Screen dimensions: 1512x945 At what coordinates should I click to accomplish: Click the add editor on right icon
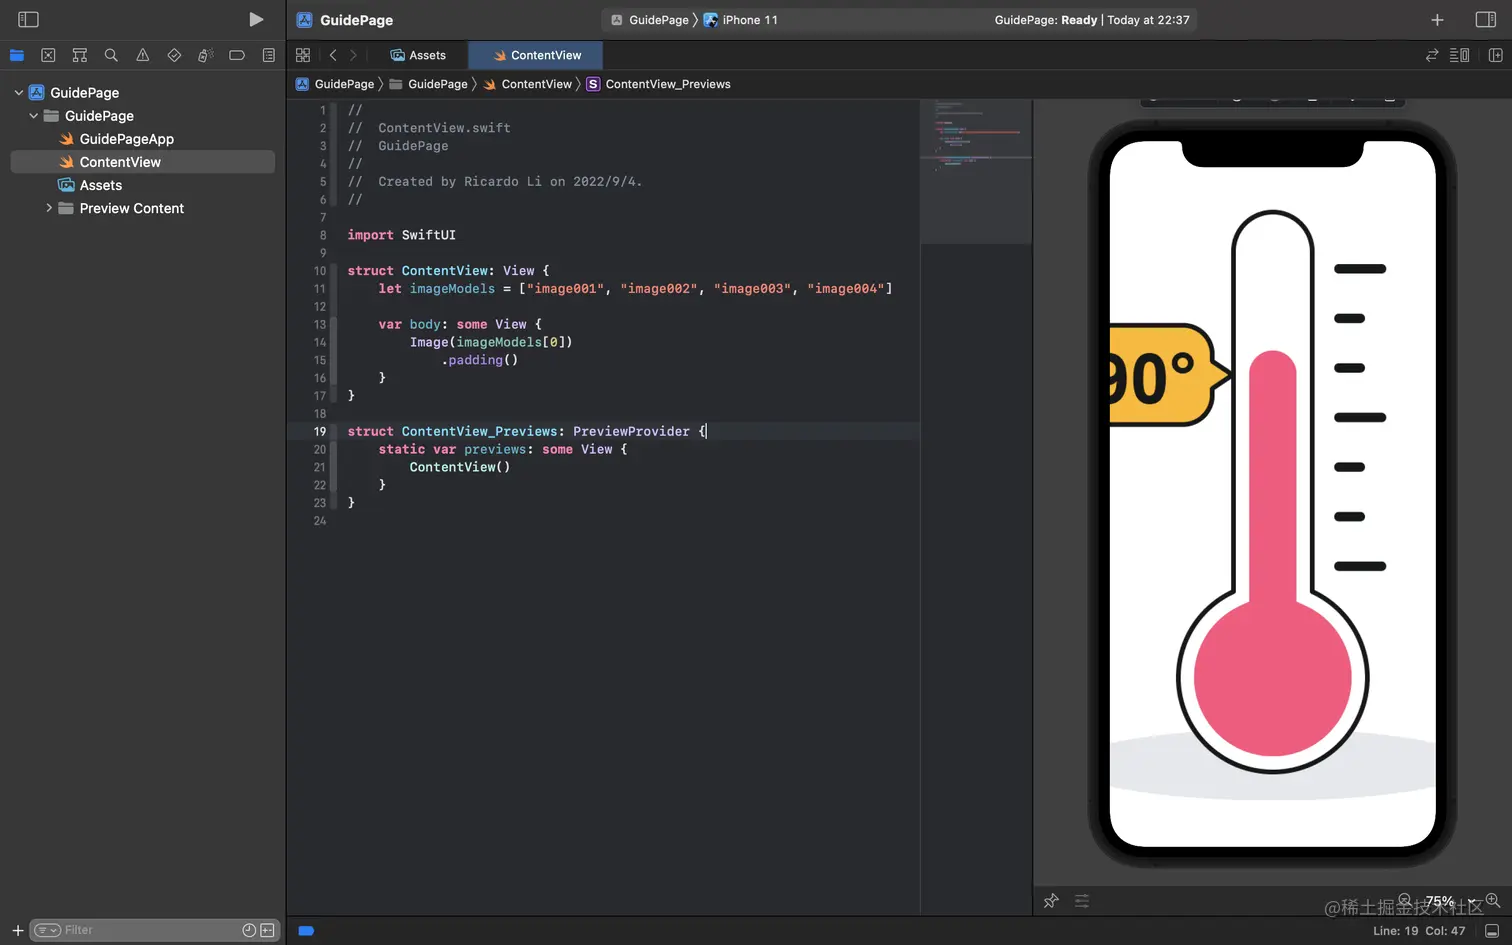[1495, 55]
